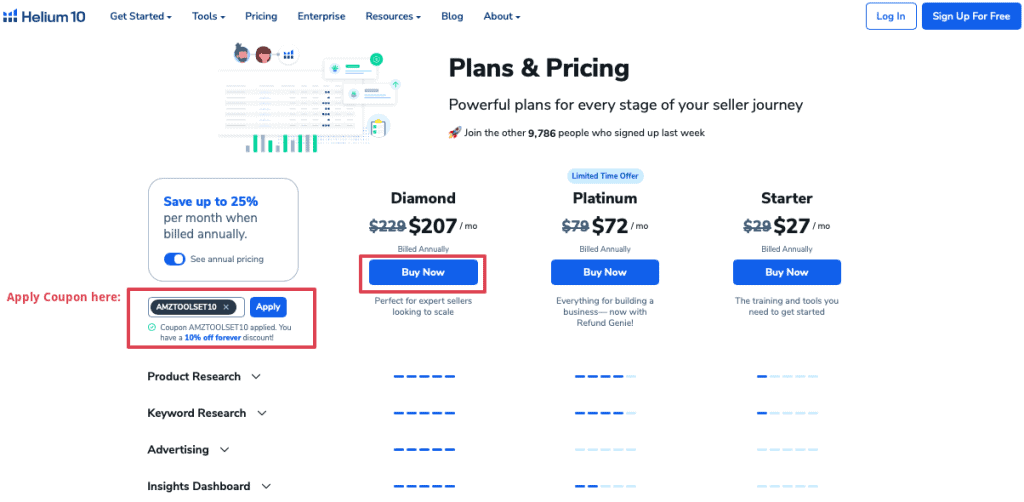Remove the AMZTOOLSET10 coupon tag
Image resolution: width=1024 pixels, height=502 pixels.
pyautogui.click(x=227, y=307)
